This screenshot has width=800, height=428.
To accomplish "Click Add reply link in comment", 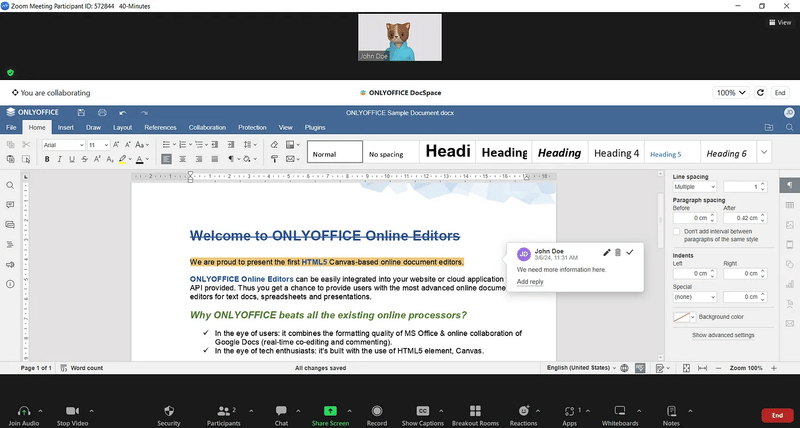I will (530, 282).
